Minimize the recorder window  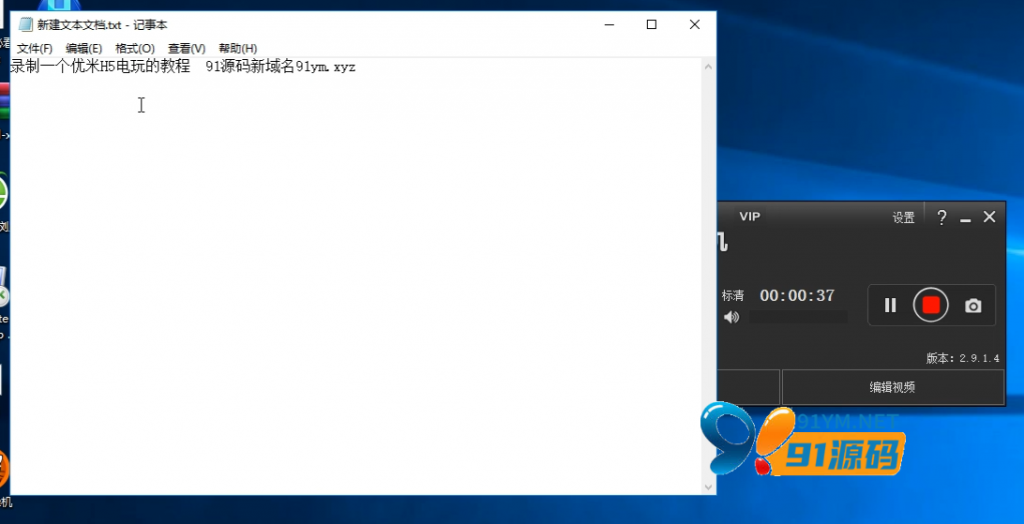[965, 220]
